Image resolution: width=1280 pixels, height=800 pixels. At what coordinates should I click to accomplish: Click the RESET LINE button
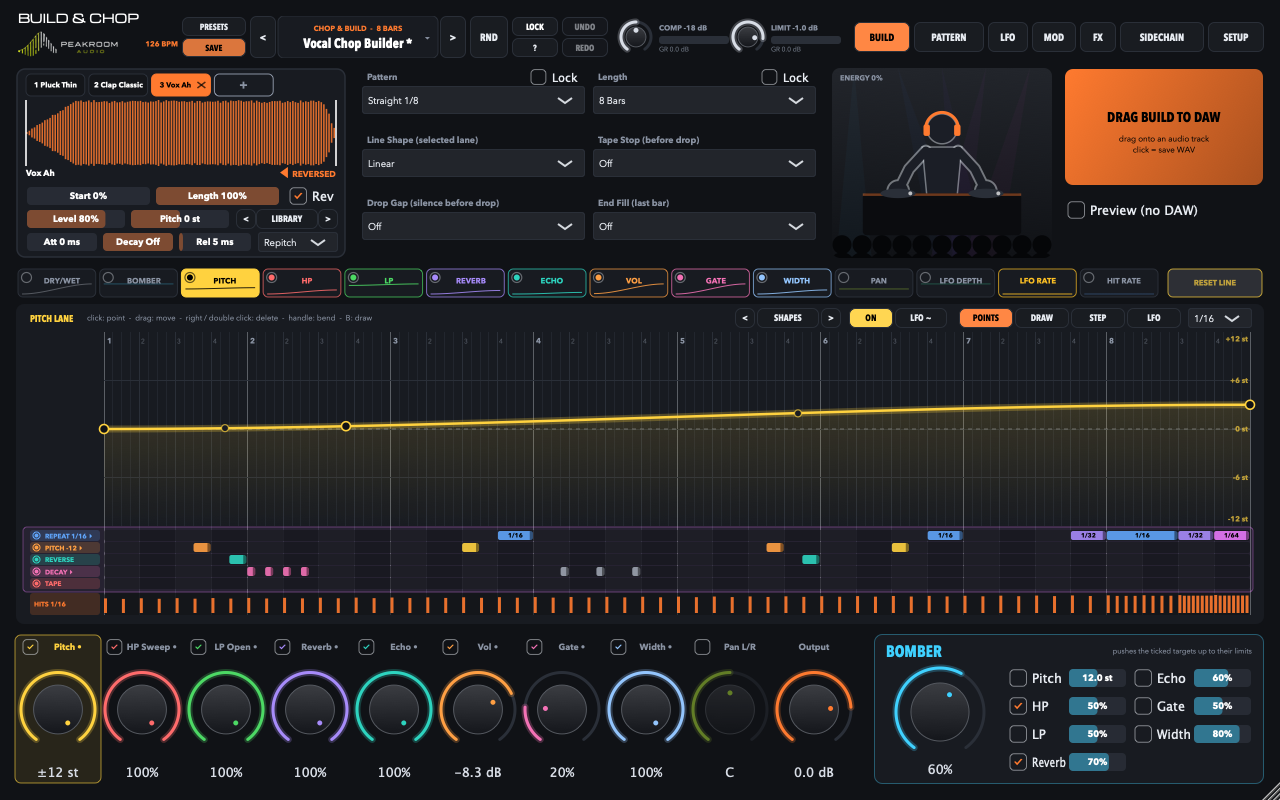click(x=1215, y=283)
